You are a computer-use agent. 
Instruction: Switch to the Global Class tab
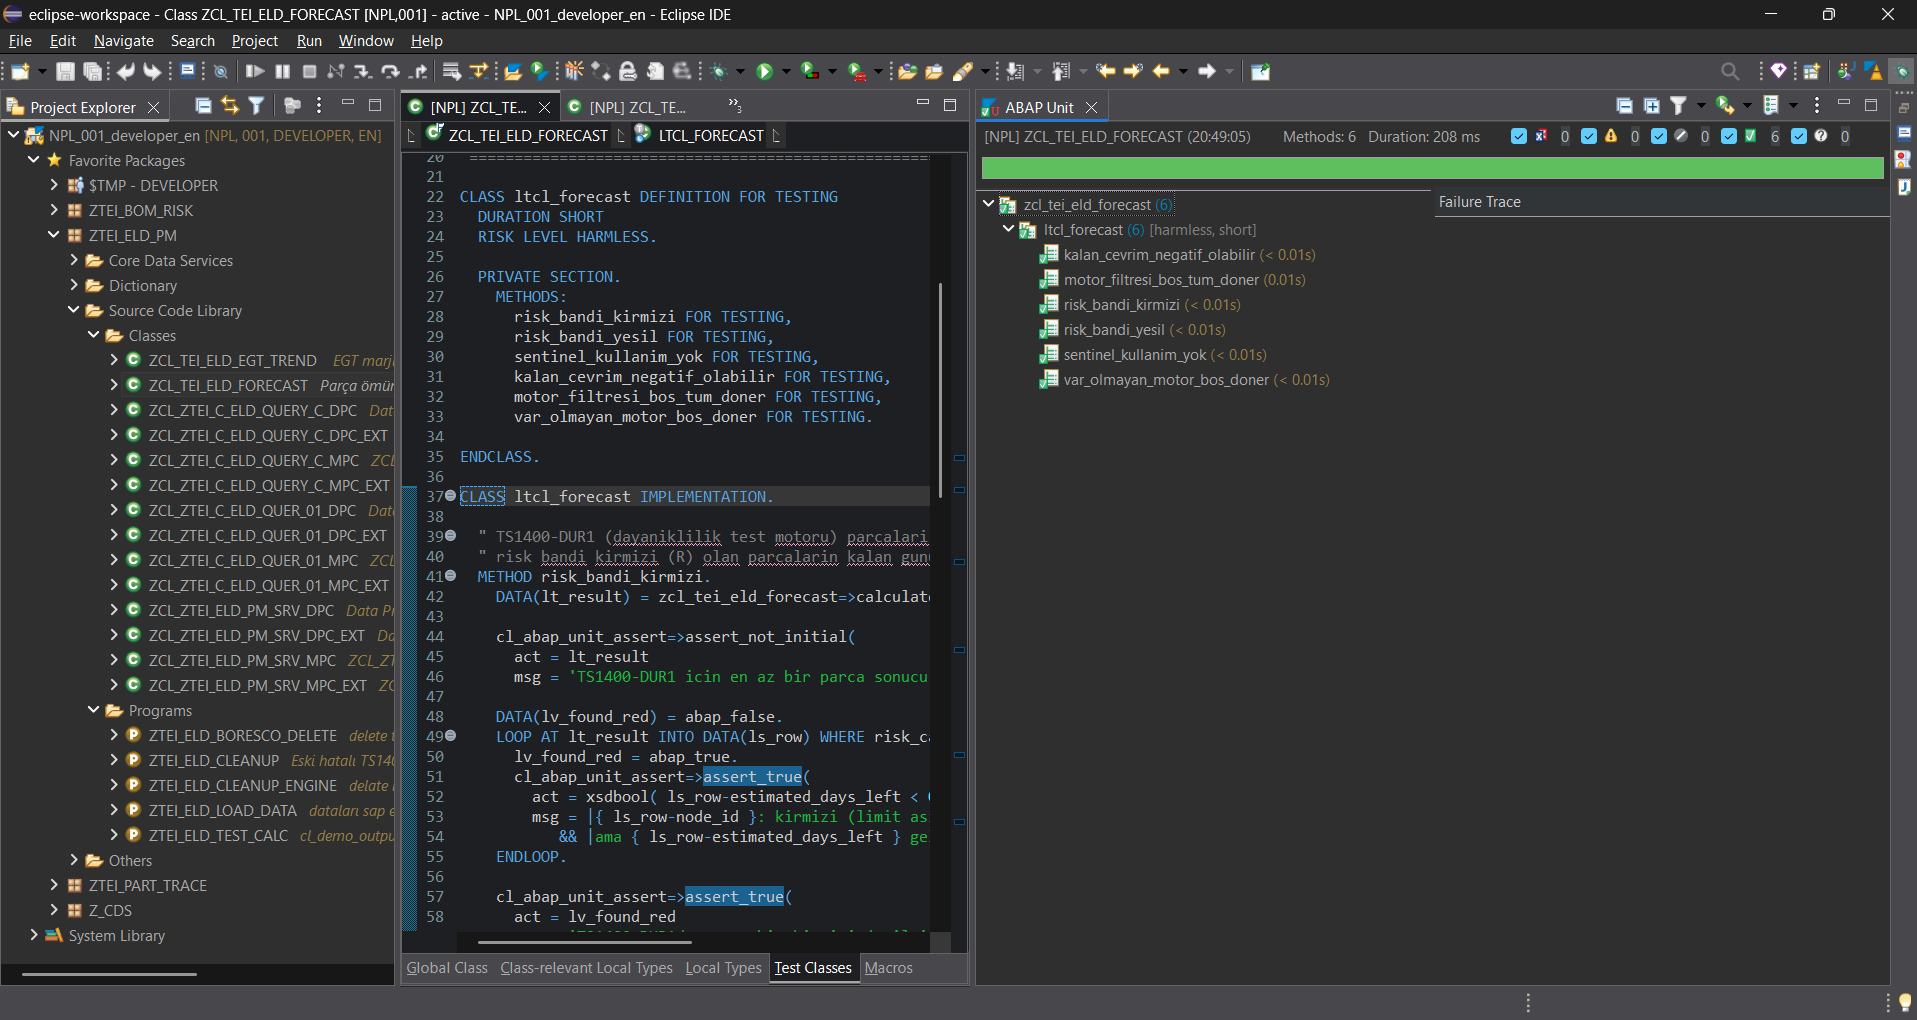point(447,968)
